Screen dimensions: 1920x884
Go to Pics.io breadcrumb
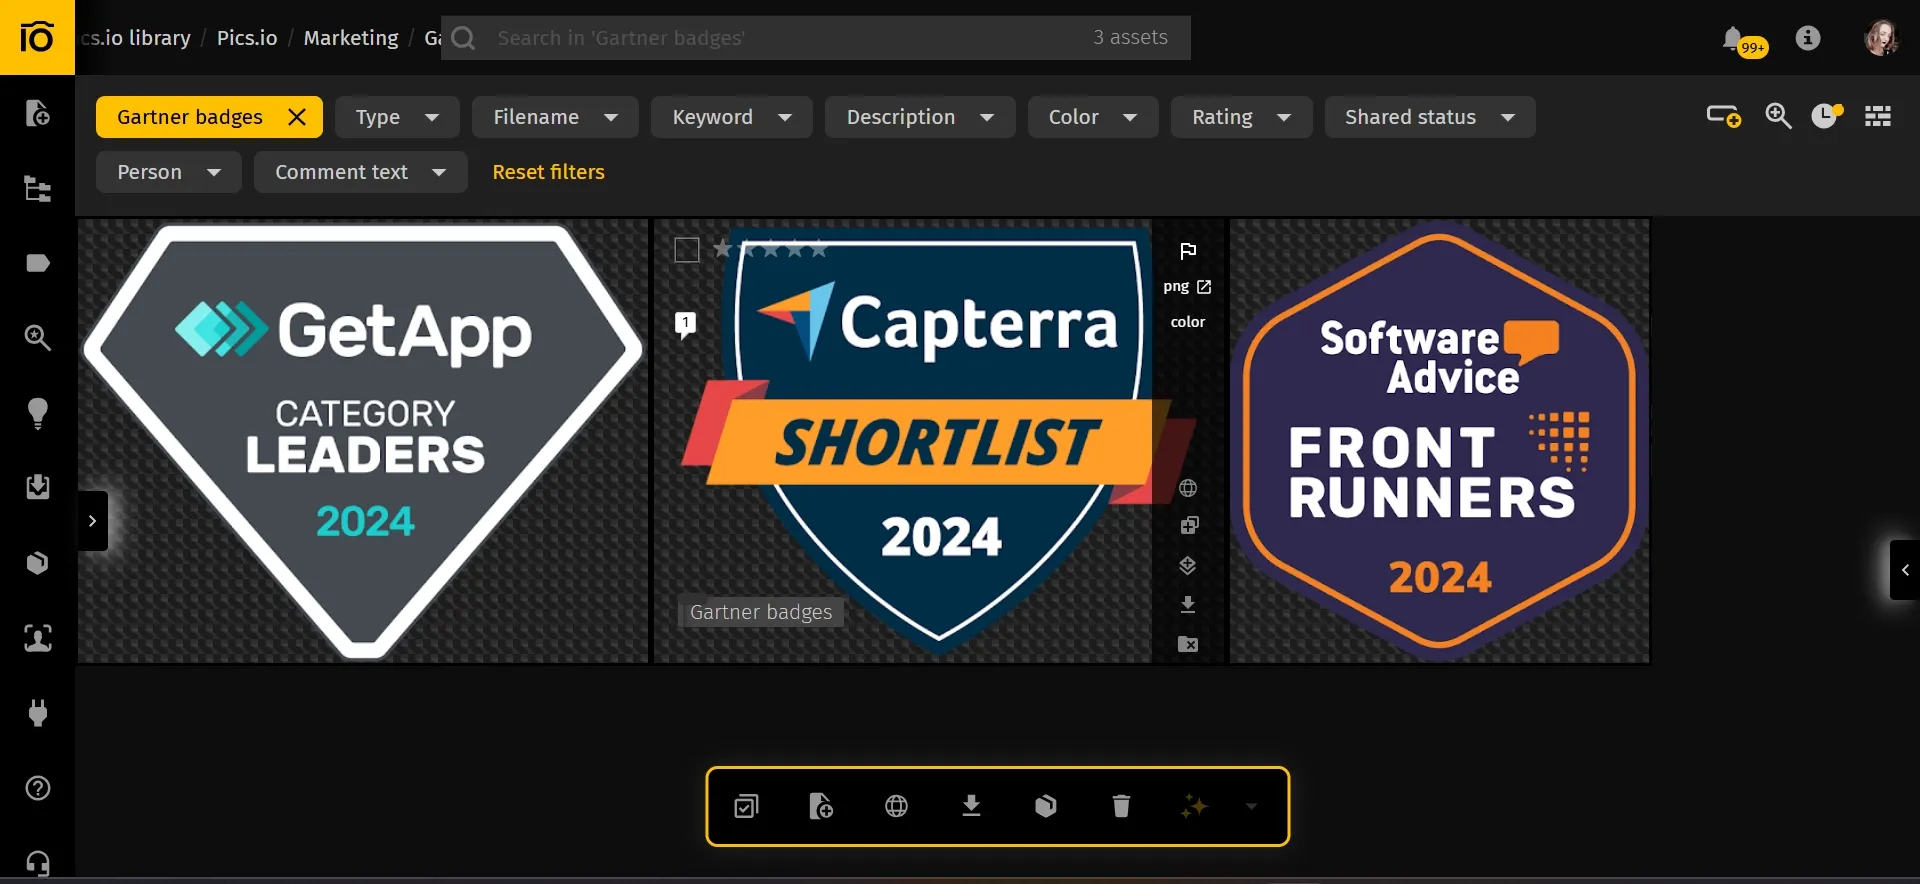[x=247, y=38]
